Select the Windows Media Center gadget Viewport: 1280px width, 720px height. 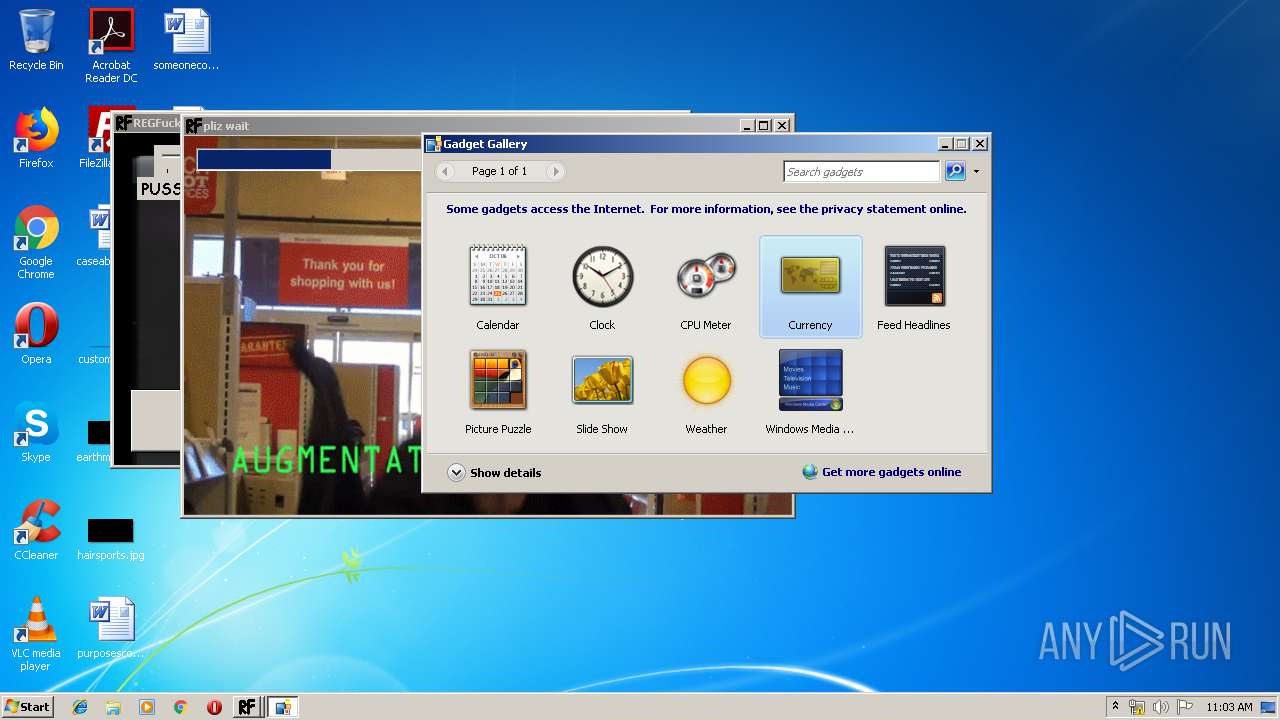pos(810,391)
